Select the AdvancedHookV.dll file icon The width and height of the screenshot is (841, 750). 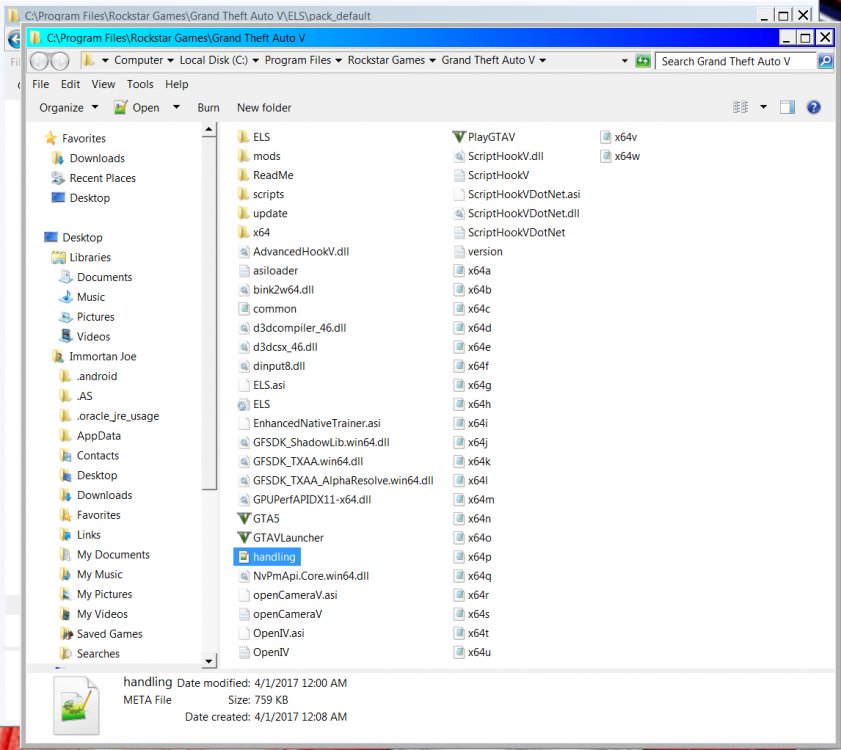pyautogui.click(x=244, y=252)
